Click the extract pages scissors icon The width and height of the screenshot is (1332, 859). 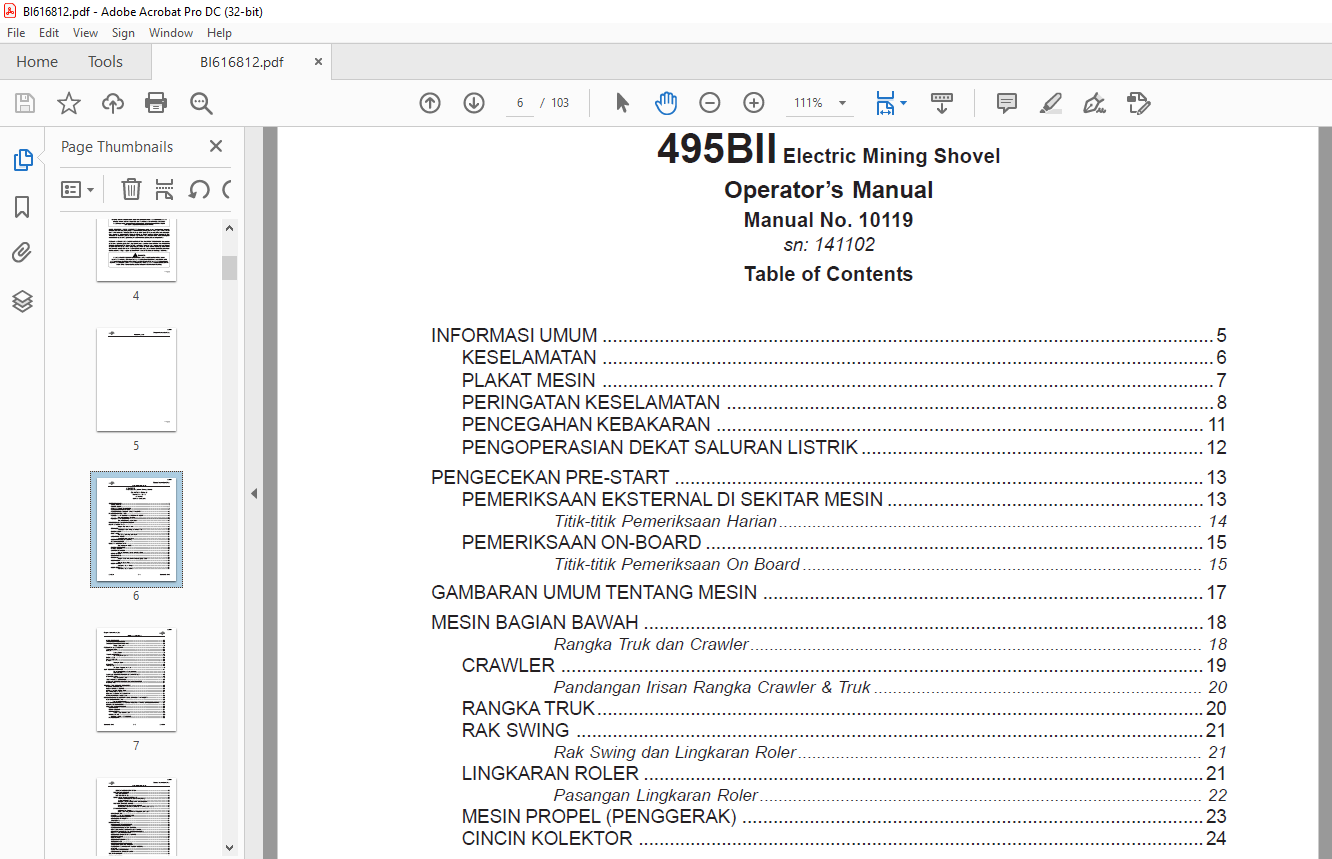[x=165, y=189]
